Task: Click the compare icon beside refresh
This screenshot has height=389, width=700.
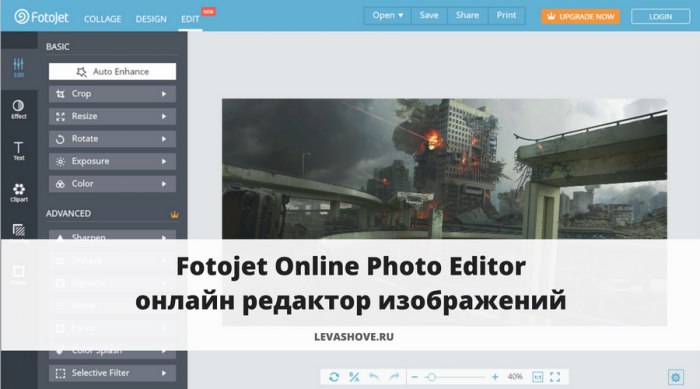Action: (x=354, y=377)
